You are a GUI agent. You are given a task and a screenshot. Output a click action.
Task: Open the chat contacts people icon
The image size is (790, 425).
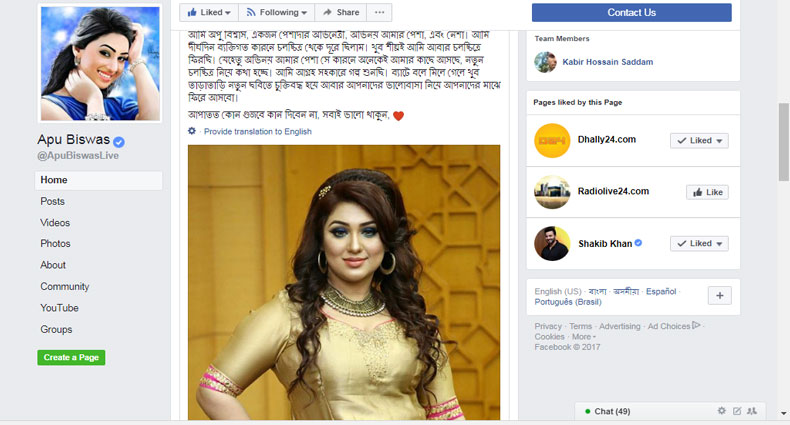[x=752, y=411]
